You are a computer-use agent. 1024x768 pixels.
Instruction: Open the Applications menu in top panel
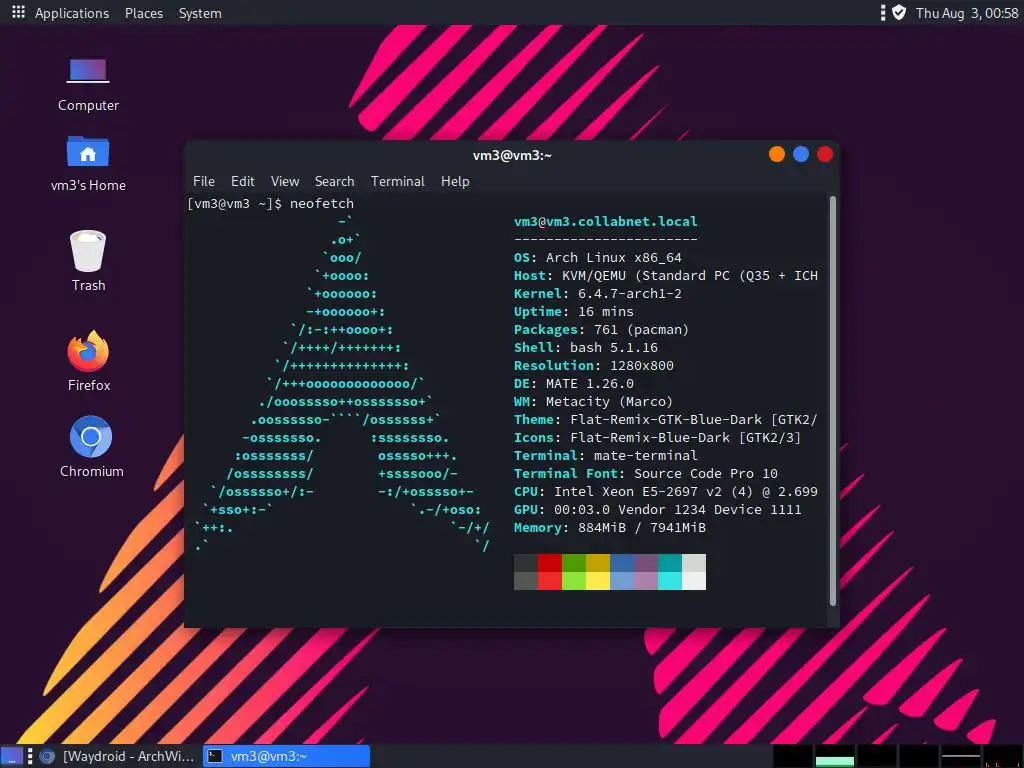(72, 13)
